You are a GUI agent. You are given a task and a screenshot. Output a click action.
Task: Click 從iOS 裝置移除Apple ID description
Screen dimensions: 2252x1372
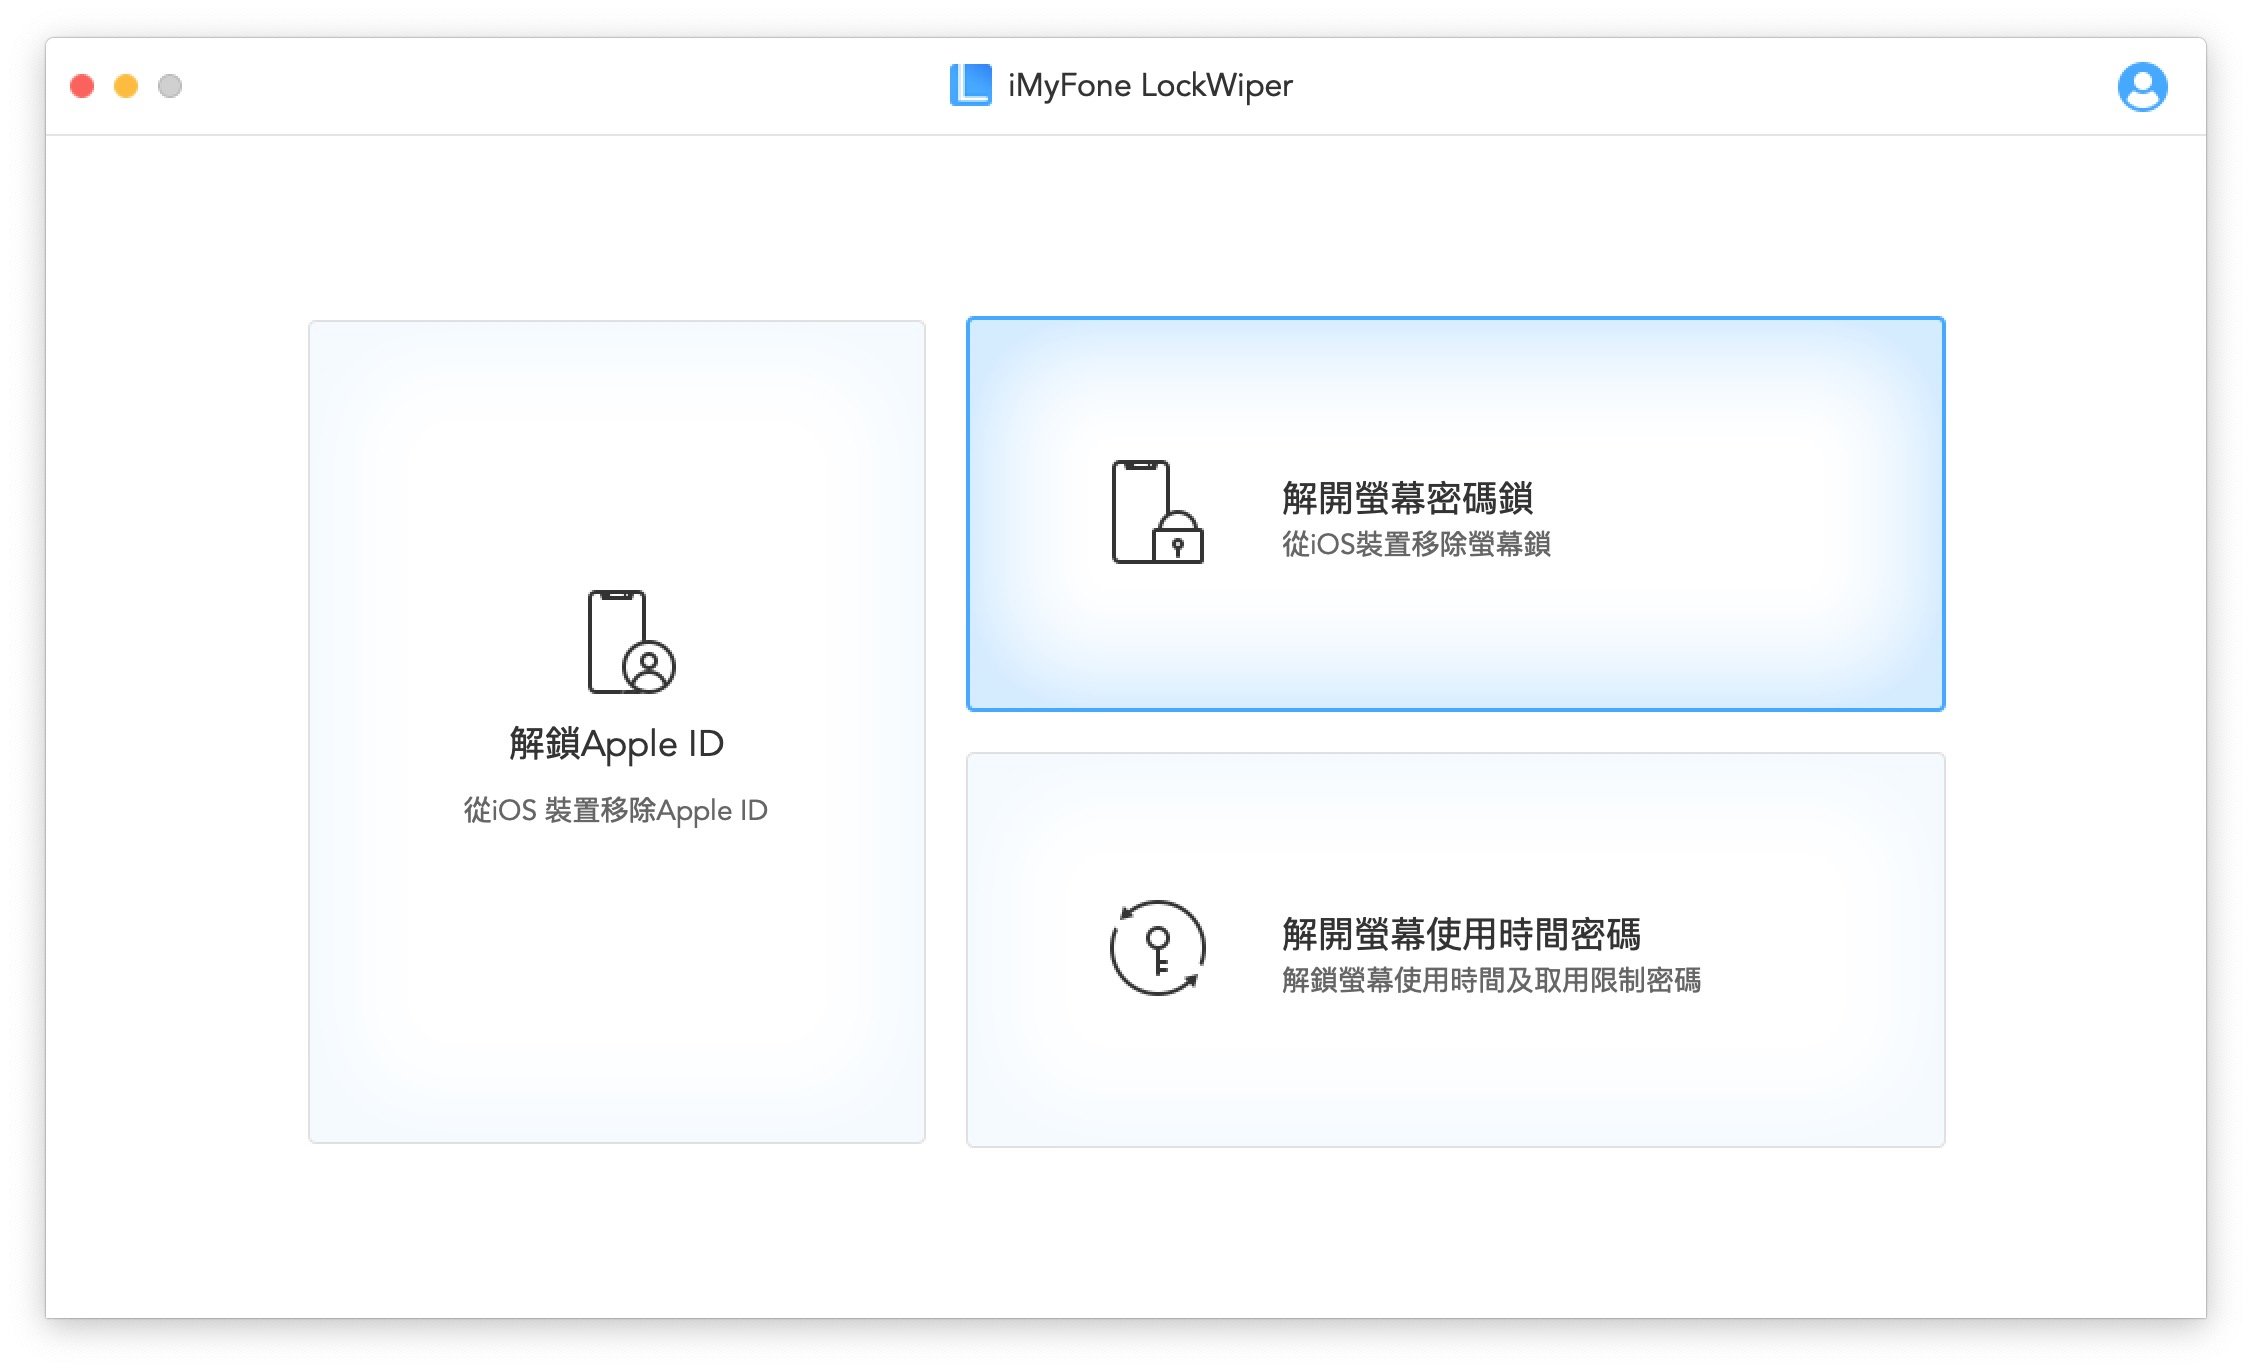(615, 810)
